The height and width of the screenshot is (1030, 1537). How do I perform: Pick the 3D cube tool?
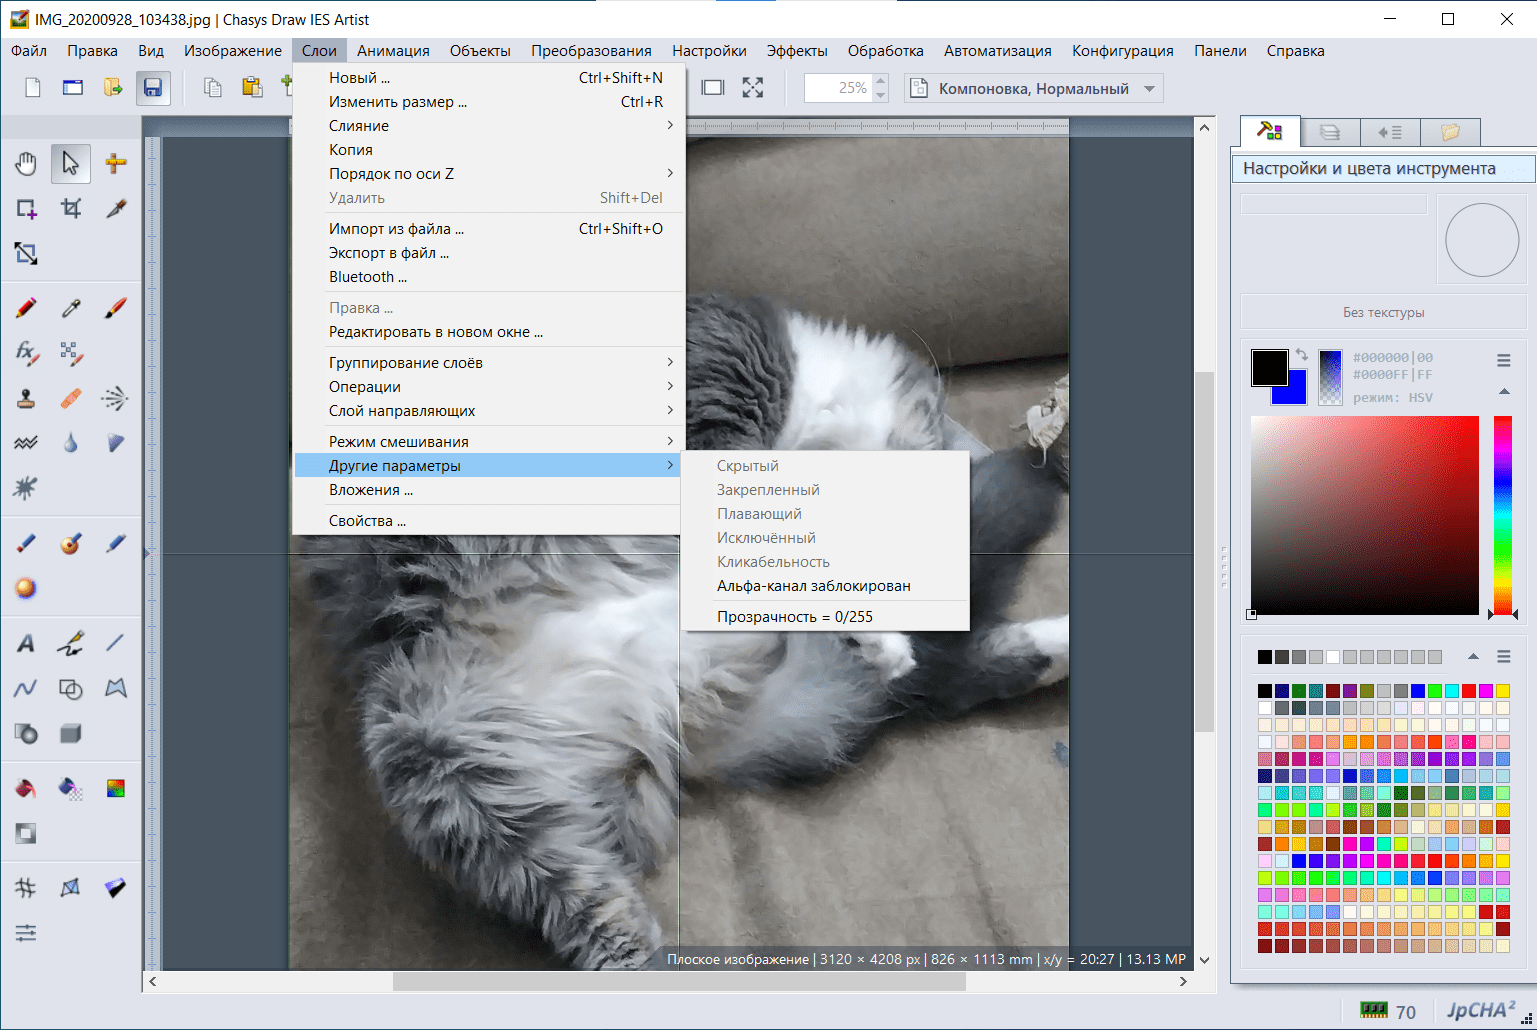[70, 733]
